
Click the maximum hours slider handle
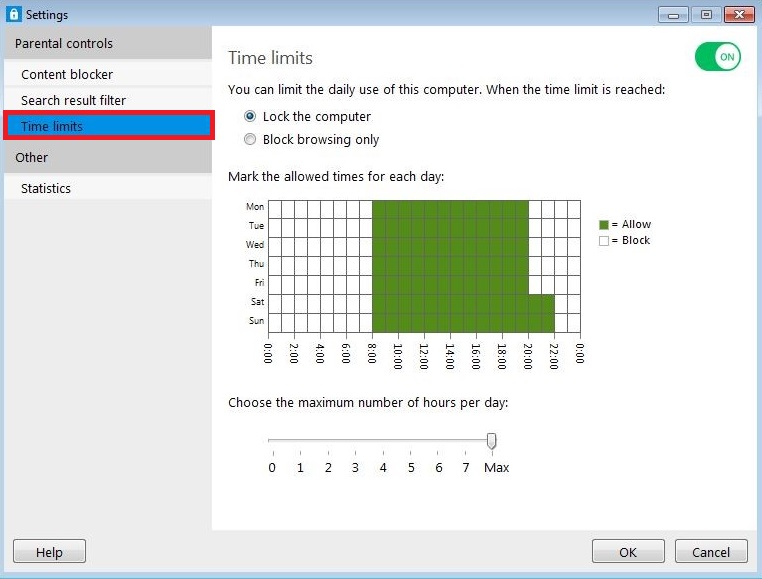click(x=491, y=441)
